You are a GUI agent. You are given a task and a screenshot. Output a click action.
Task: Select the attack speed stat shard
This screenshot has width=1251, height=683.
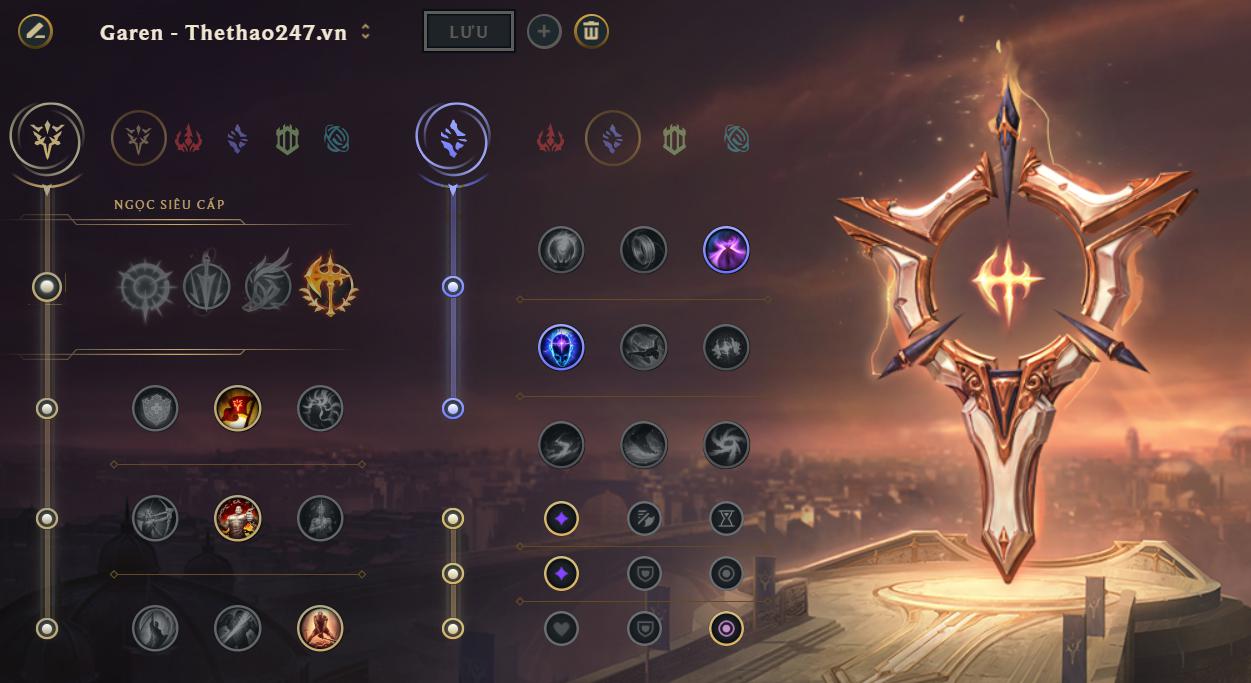click(x=644, y=518)
